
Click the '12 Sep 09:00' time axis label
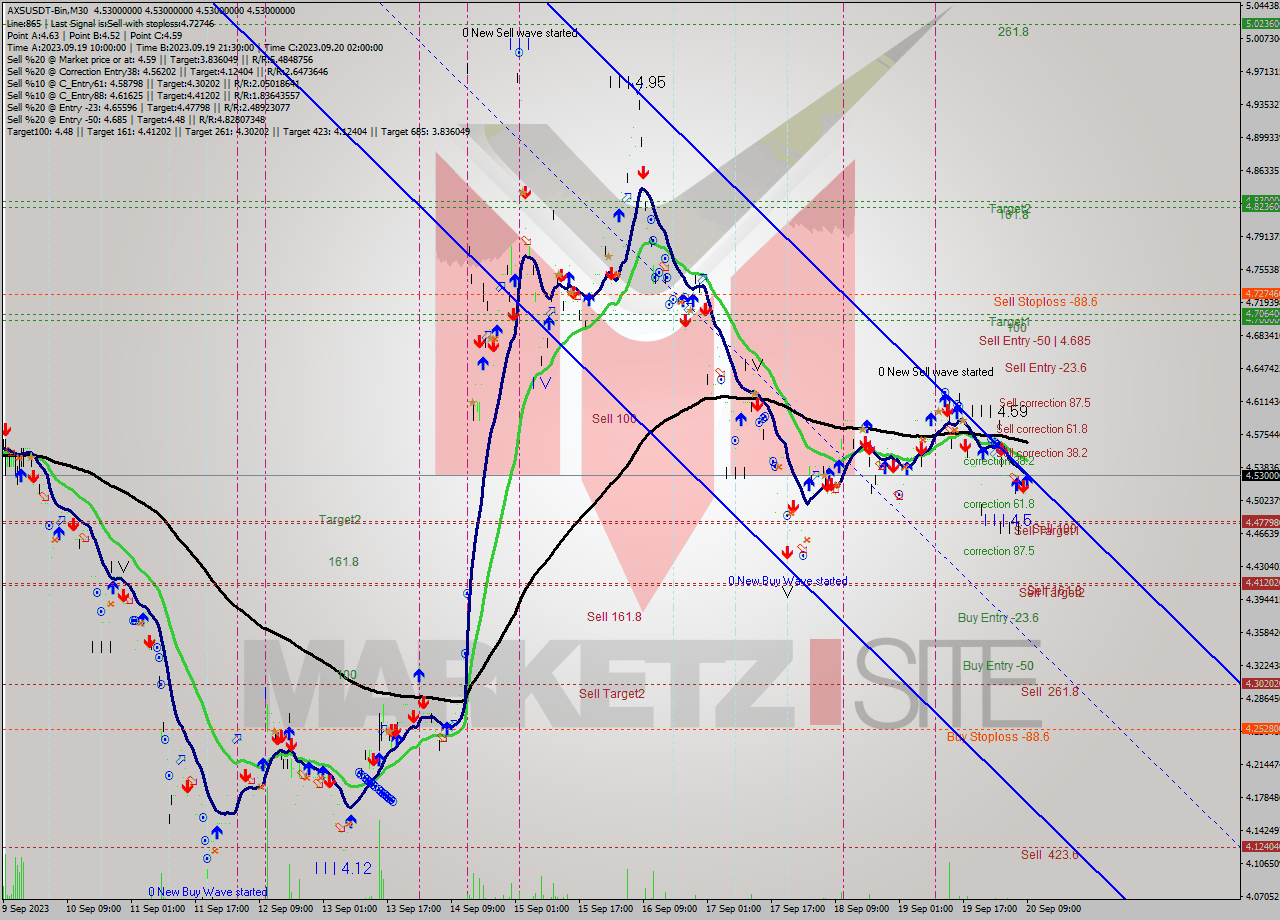click(x=287, y=909)
